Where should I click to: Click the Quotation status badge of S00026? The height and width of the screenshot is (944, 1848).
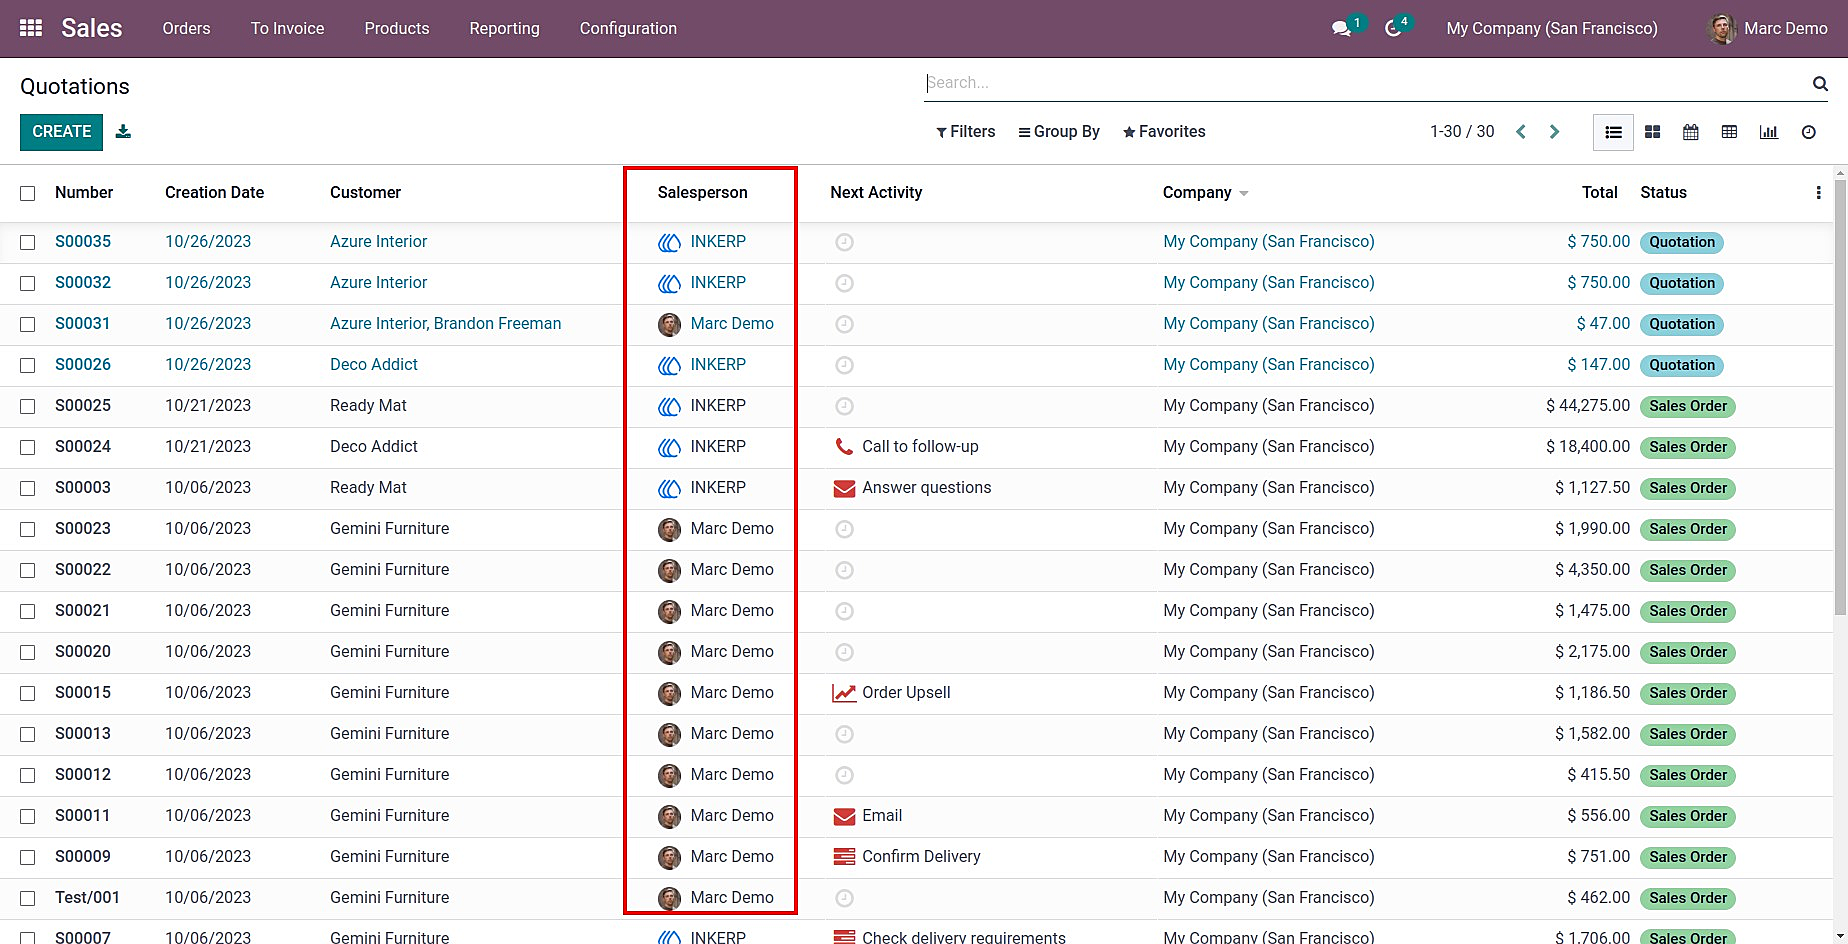click(1682, 365)
